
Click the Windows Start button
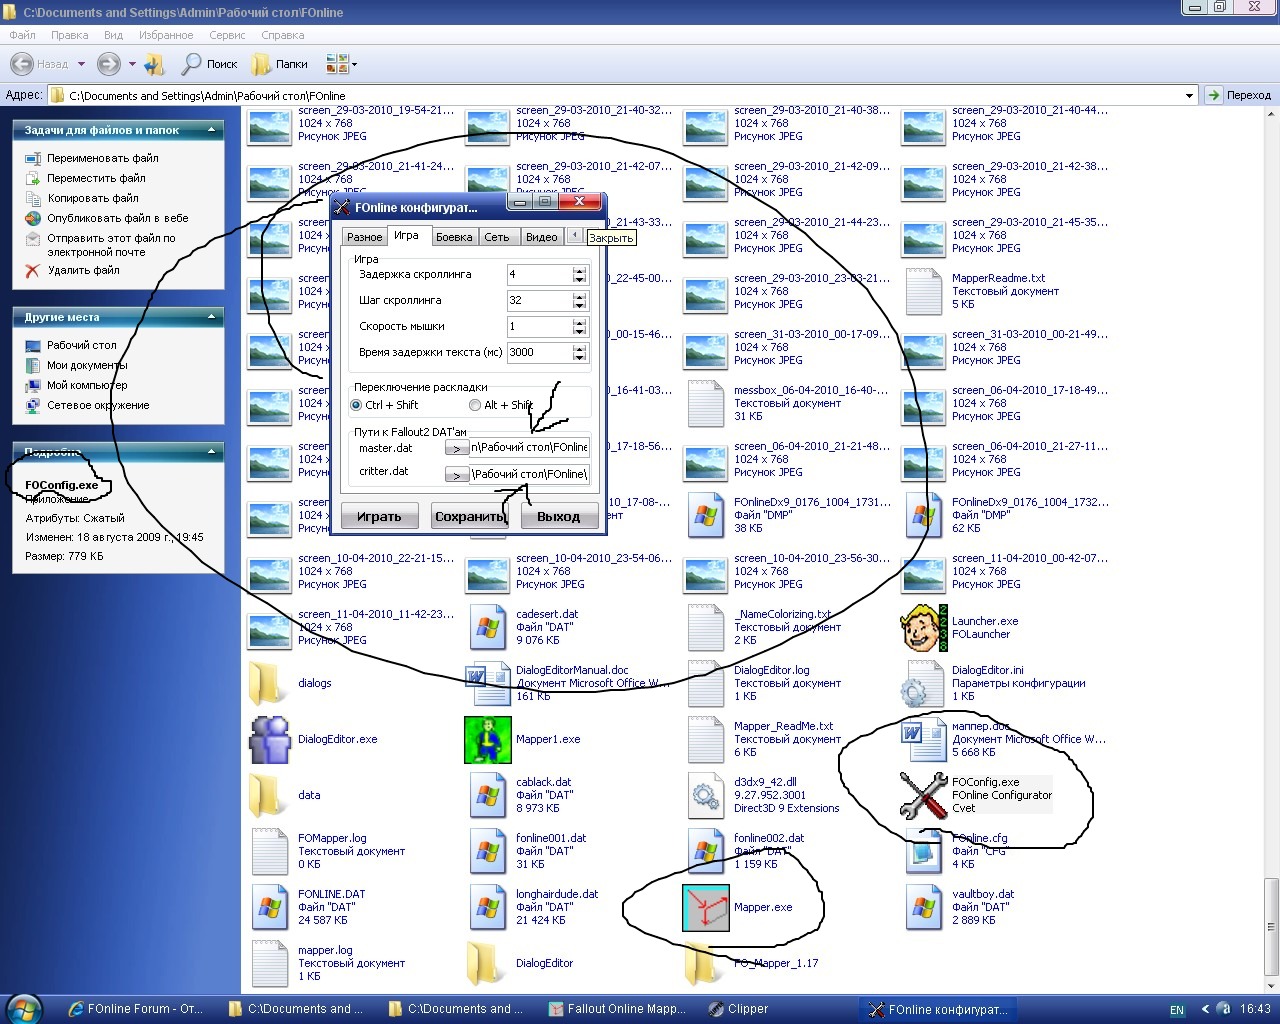tap(24, 1008)
